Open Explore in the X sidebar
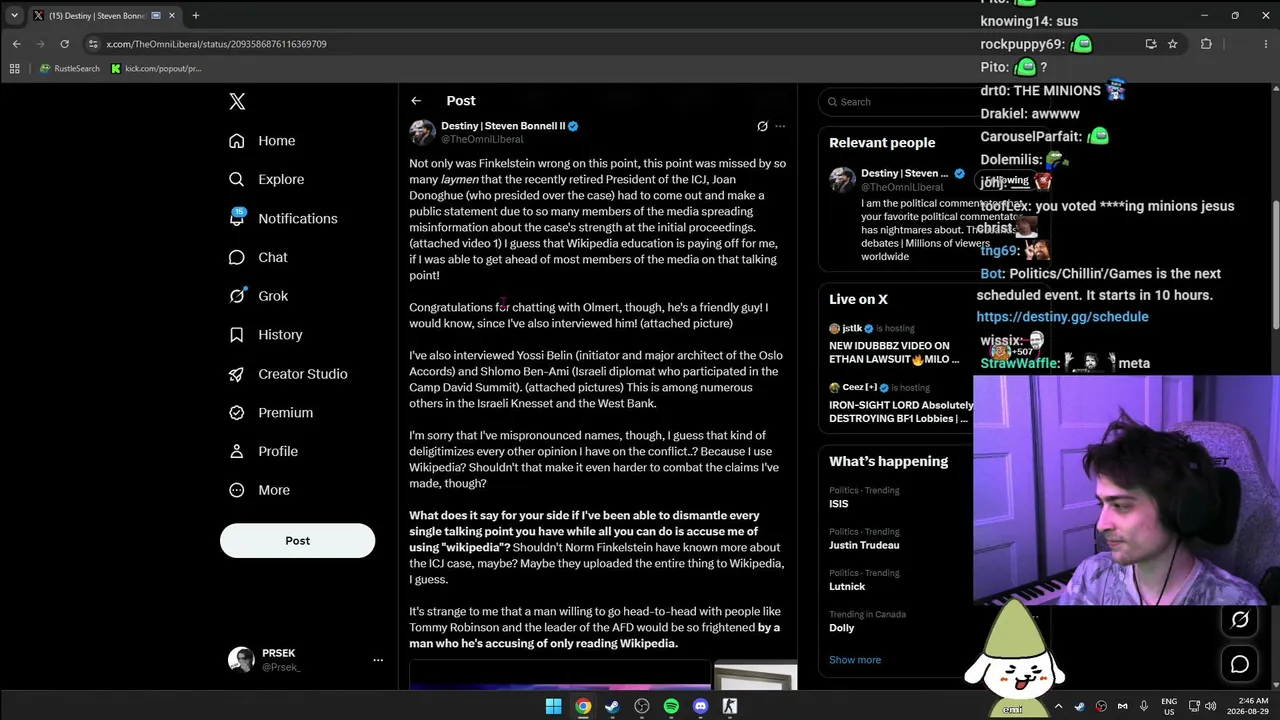 point(266,180)
